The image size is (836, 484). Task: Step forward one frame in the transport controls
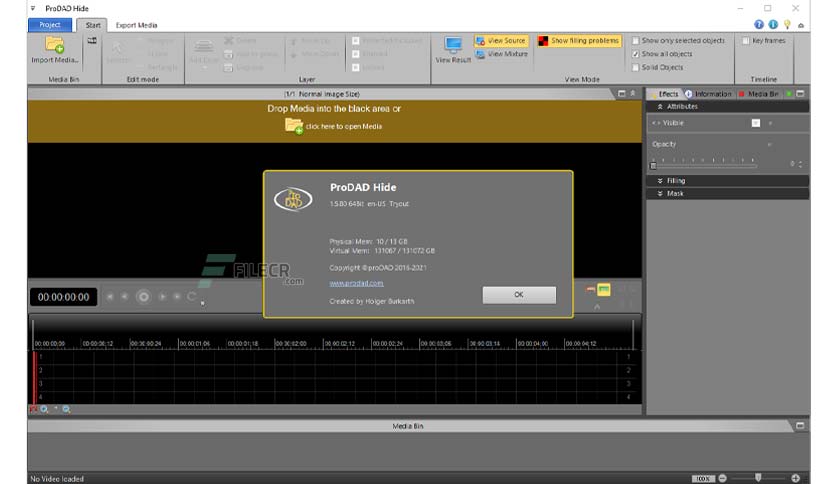pyautogui.click(x=163, y=297)
